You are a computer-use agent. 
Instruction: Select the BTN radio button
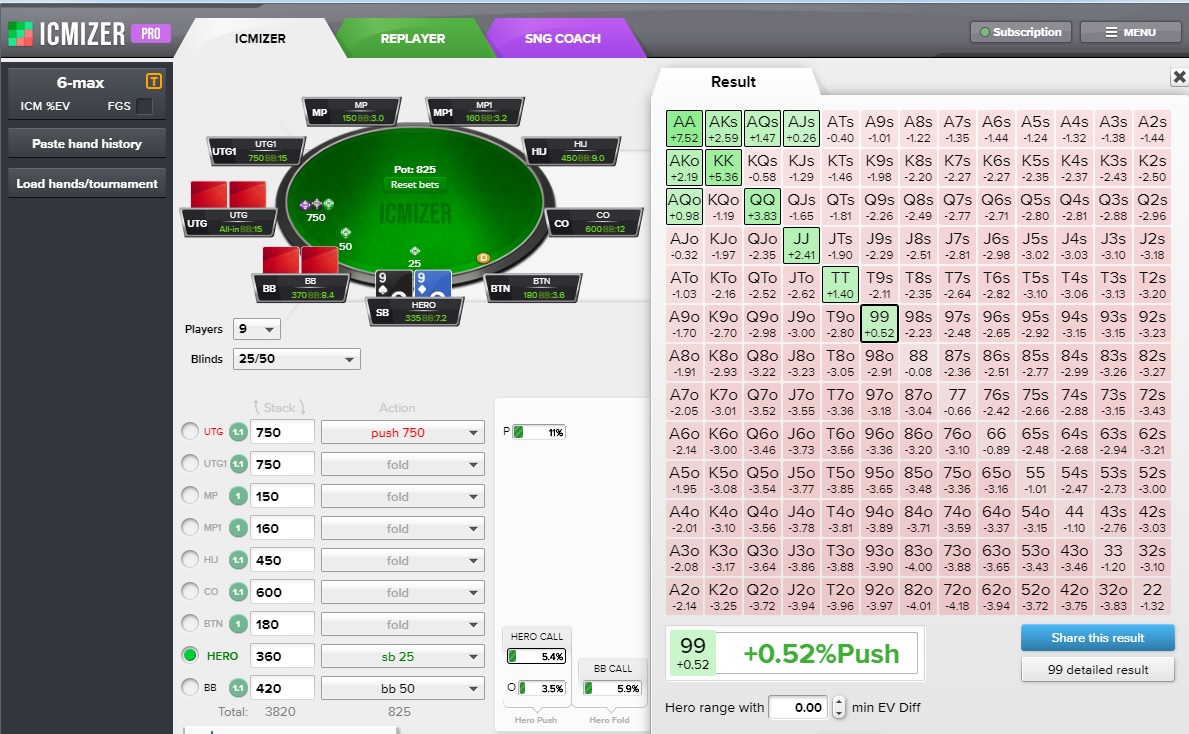point(190,623)
